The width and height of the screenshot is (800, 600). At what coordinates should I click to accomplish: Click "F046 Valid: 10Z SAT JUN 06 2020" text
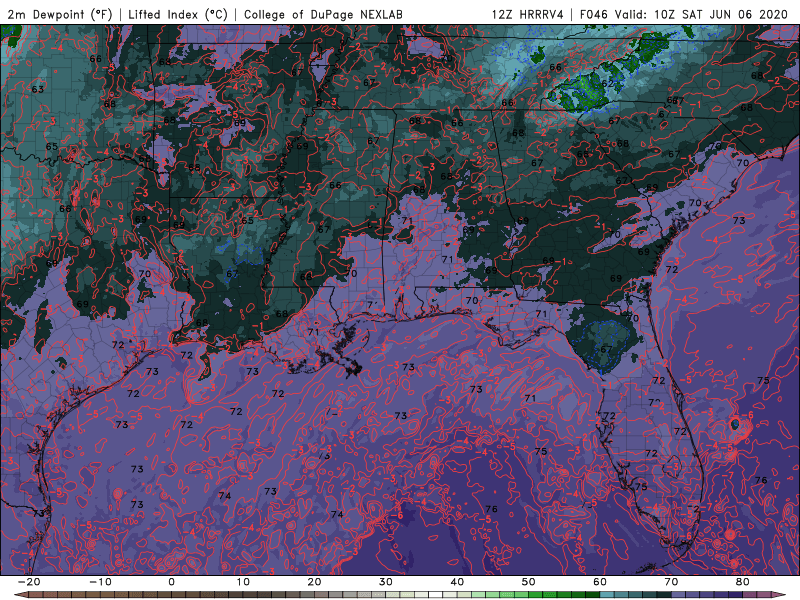coord(684,14)
